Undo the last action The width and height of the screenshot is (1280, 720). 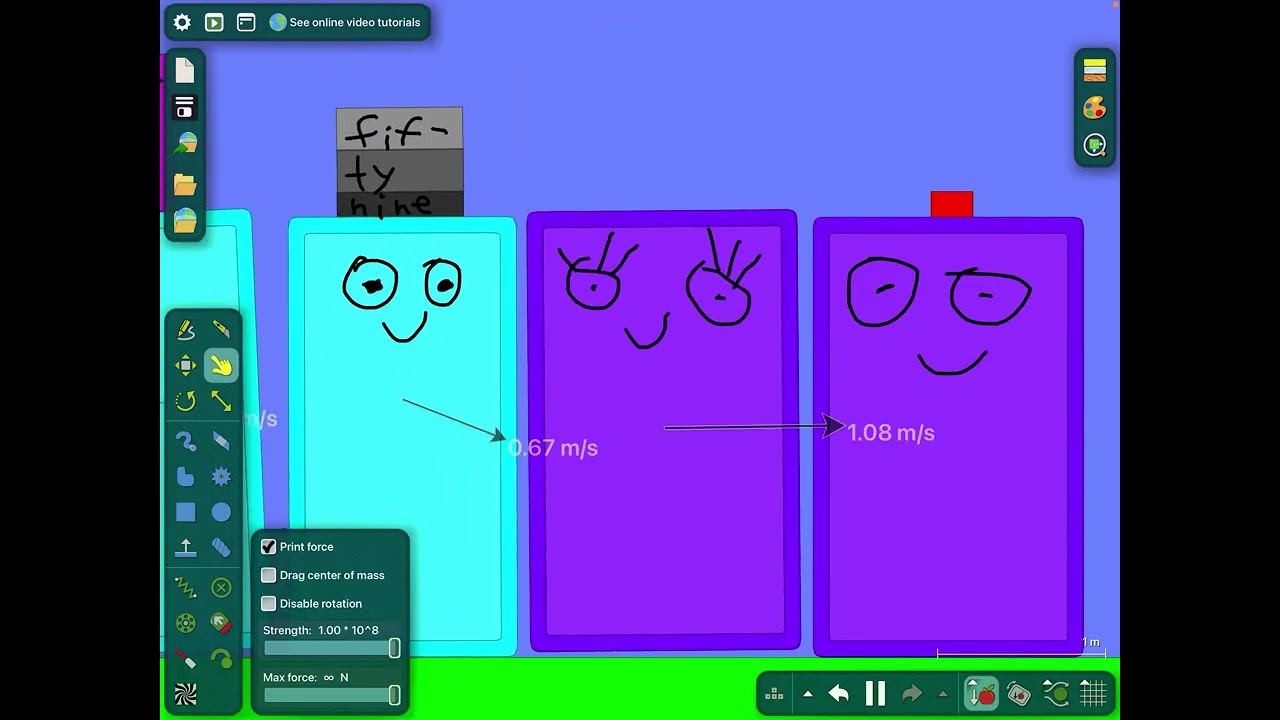point(839,694)
